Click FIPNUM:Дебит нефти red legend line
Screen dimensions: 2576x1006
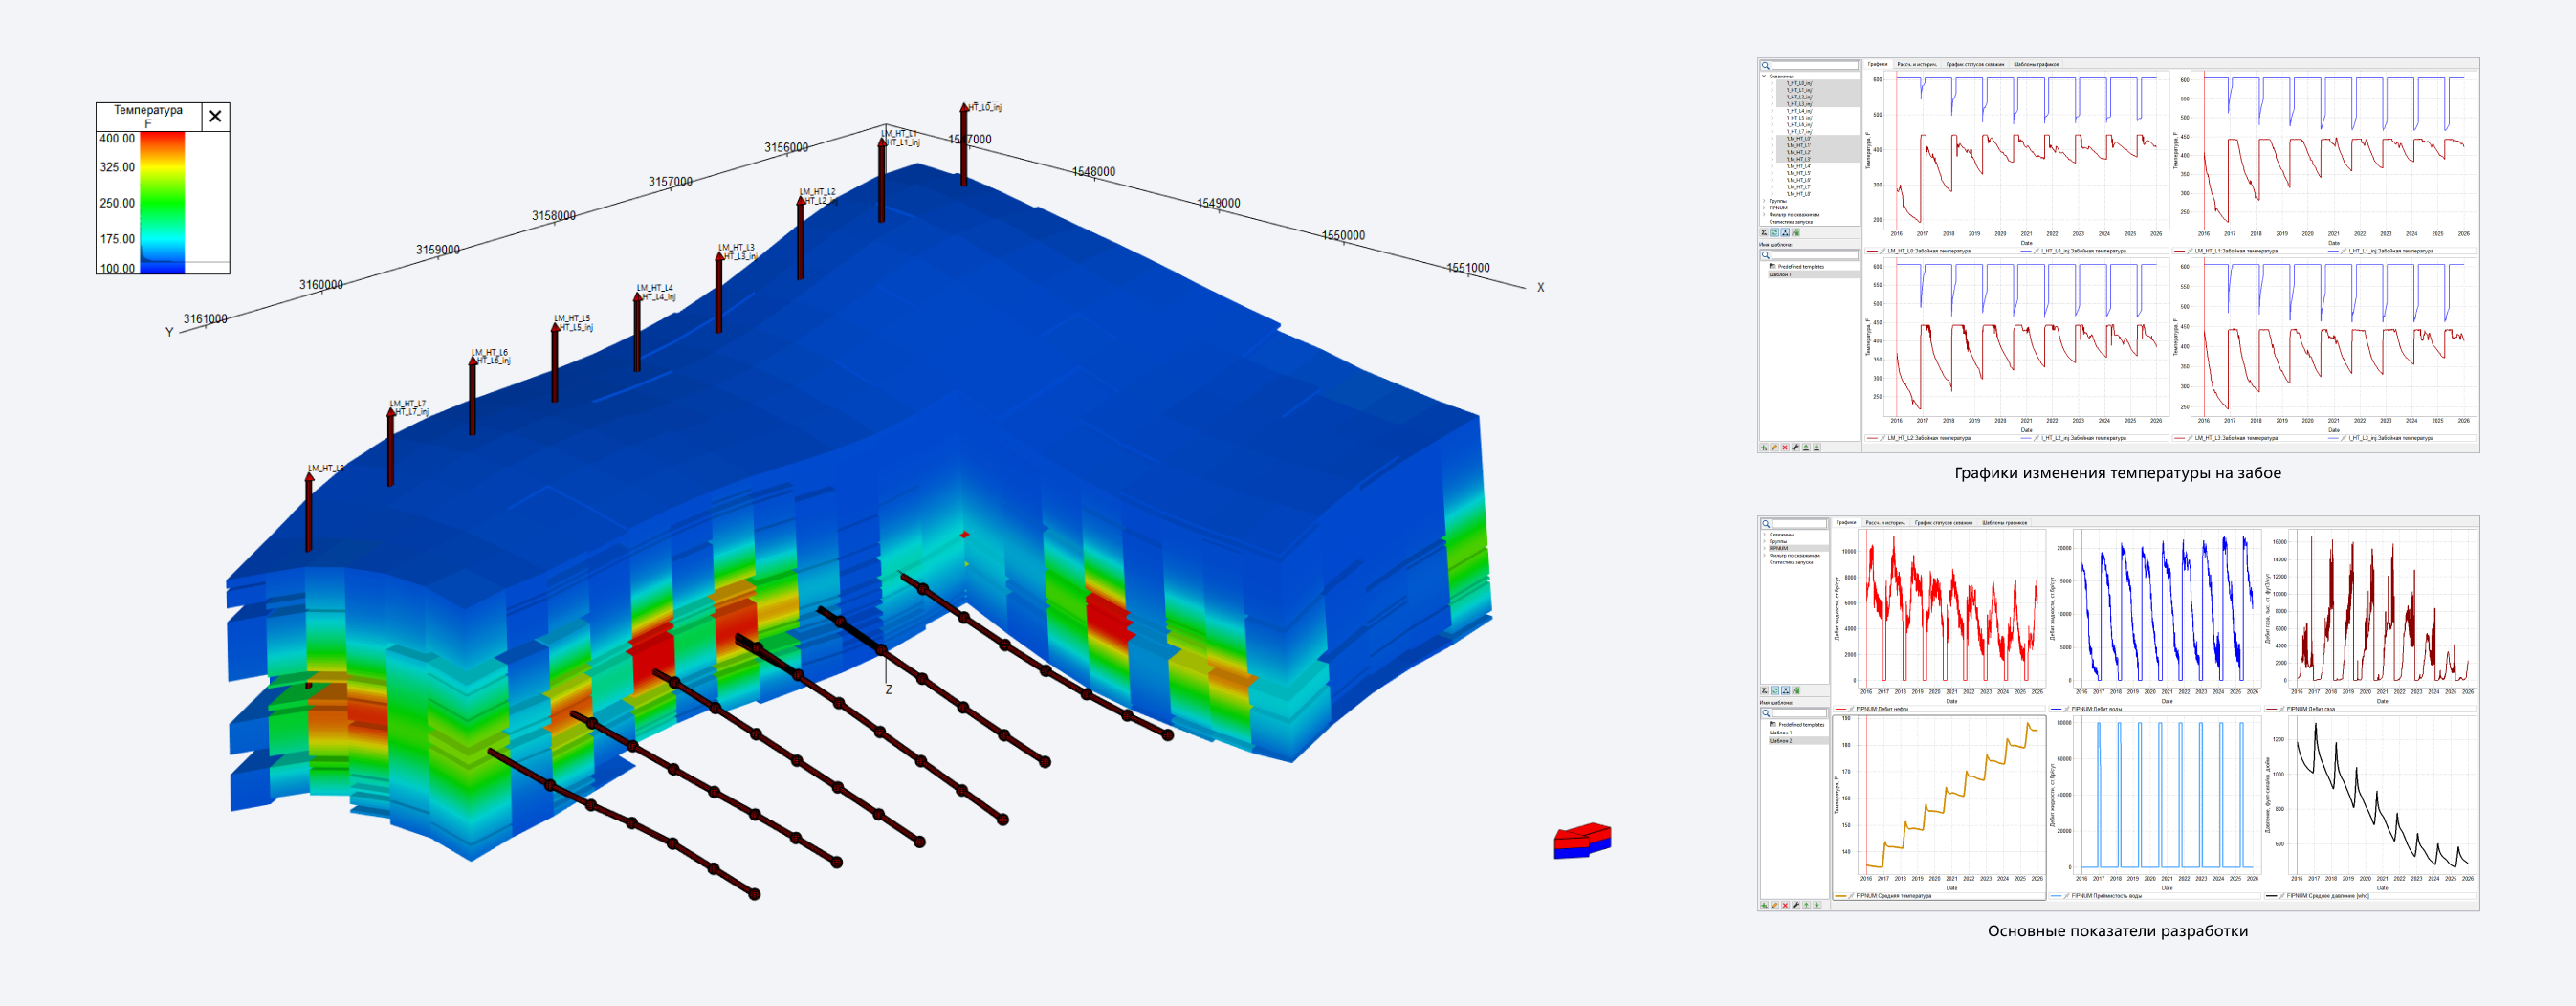[1841, 709]
